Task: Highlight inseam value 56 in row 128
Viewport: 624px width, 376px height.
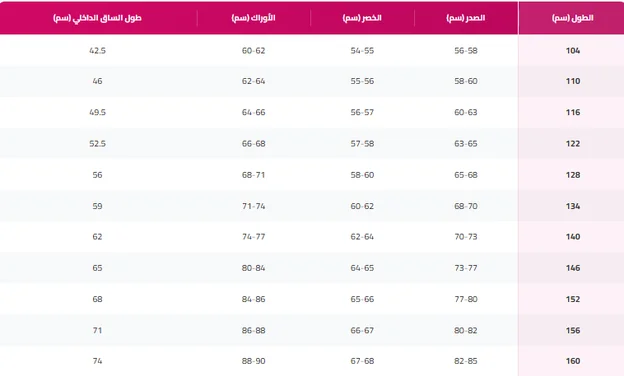Action: coord(98,175)
